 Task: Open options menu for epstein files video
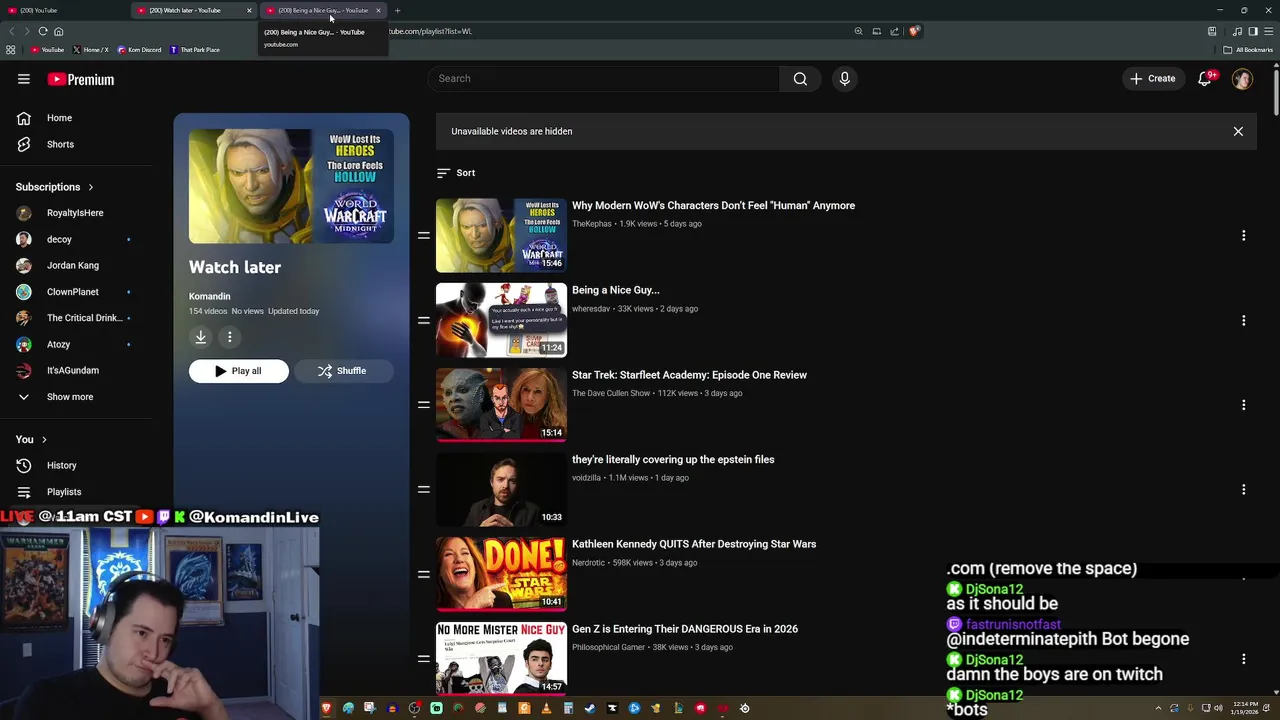[1244, 490]
